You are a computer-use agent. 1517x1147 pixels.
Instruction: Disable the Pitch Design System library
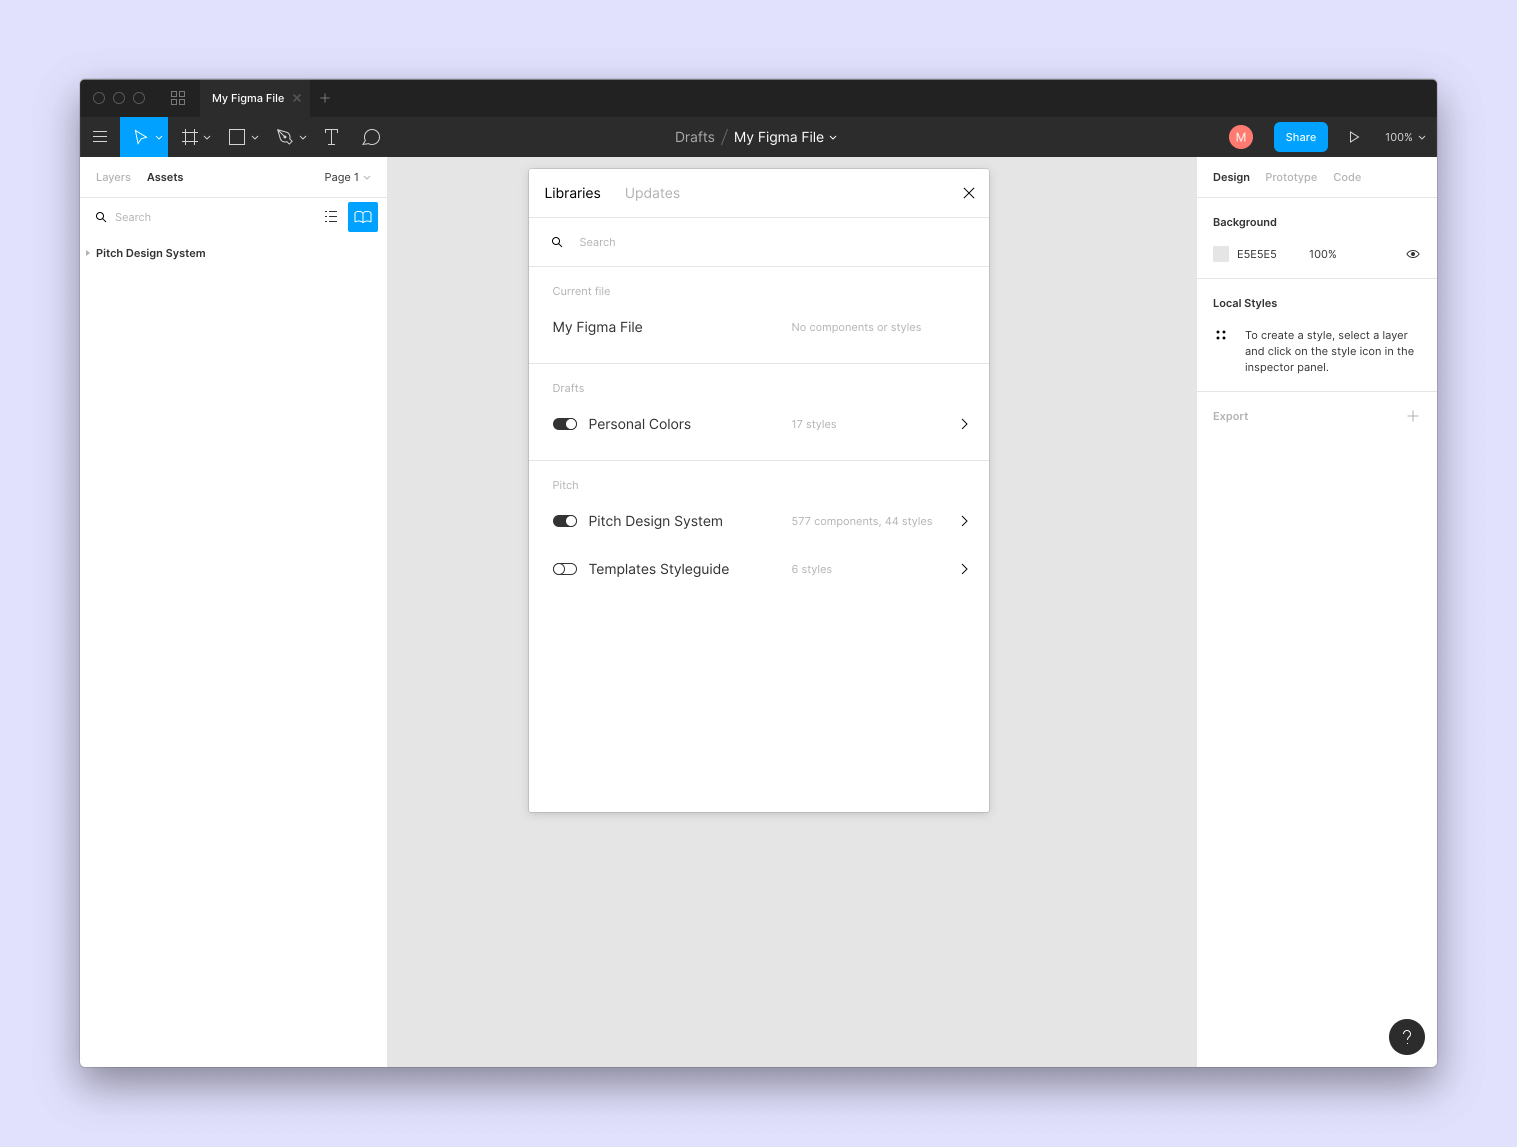(x=565, y=521)
